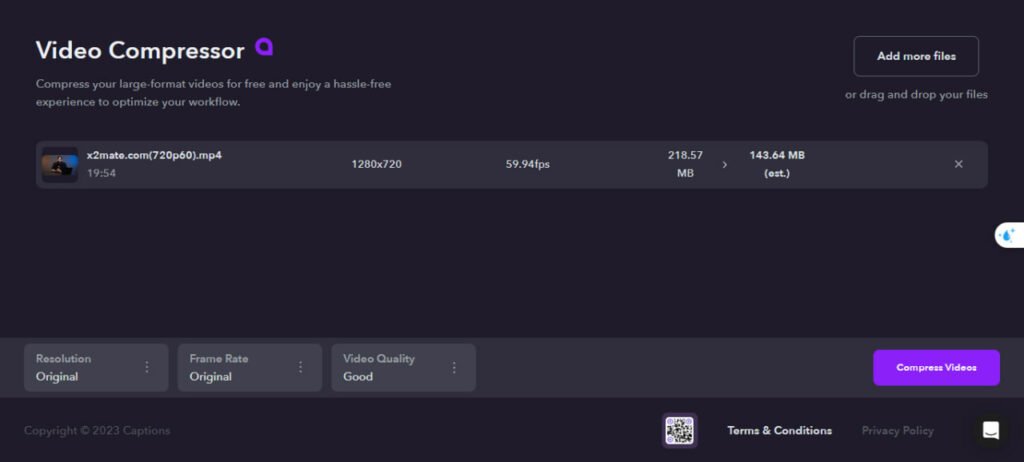Open the Privacy Policy link
This screenshot has height=462, width=1024.
(897, 430)
